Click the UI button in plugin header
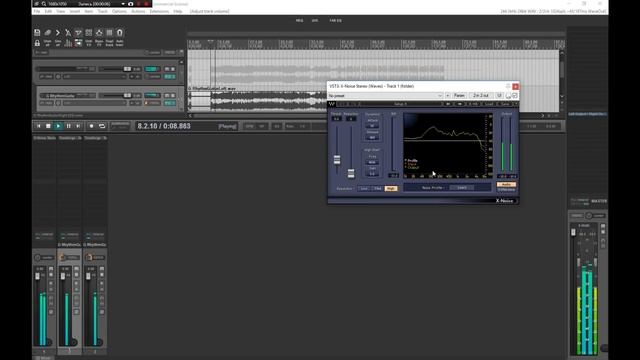Viewport: 640px width, 360px height. pyautogui.click(x=499, y=96)
